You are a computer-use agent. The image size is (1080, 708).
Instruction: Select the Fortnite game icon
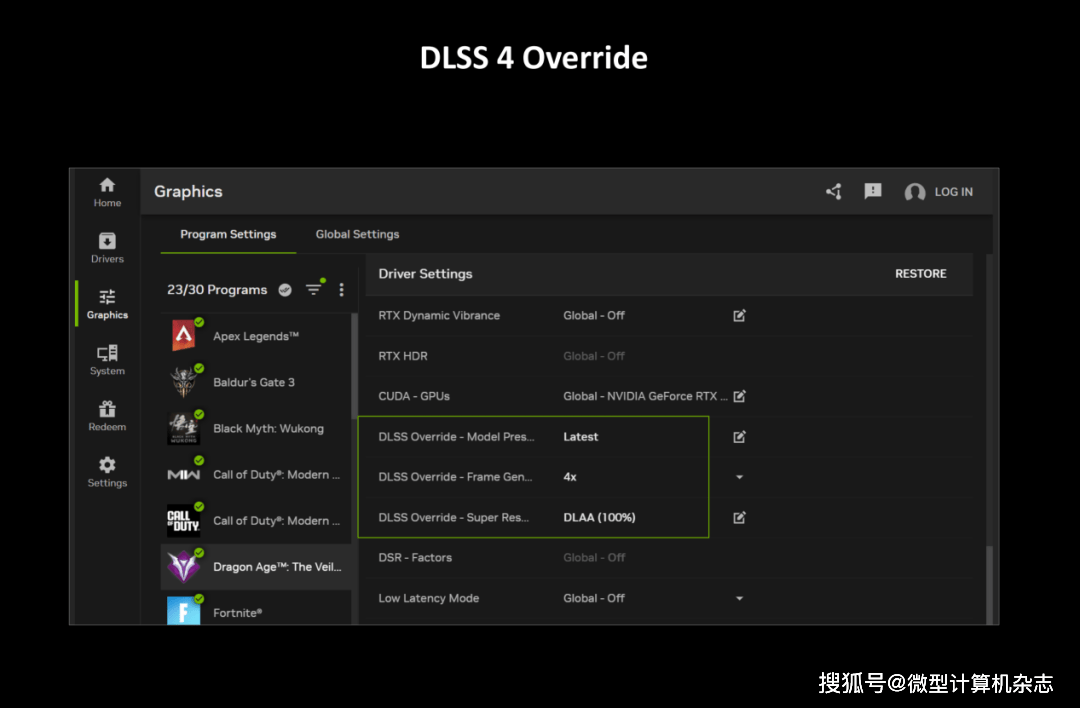click(x=184, y=610)
